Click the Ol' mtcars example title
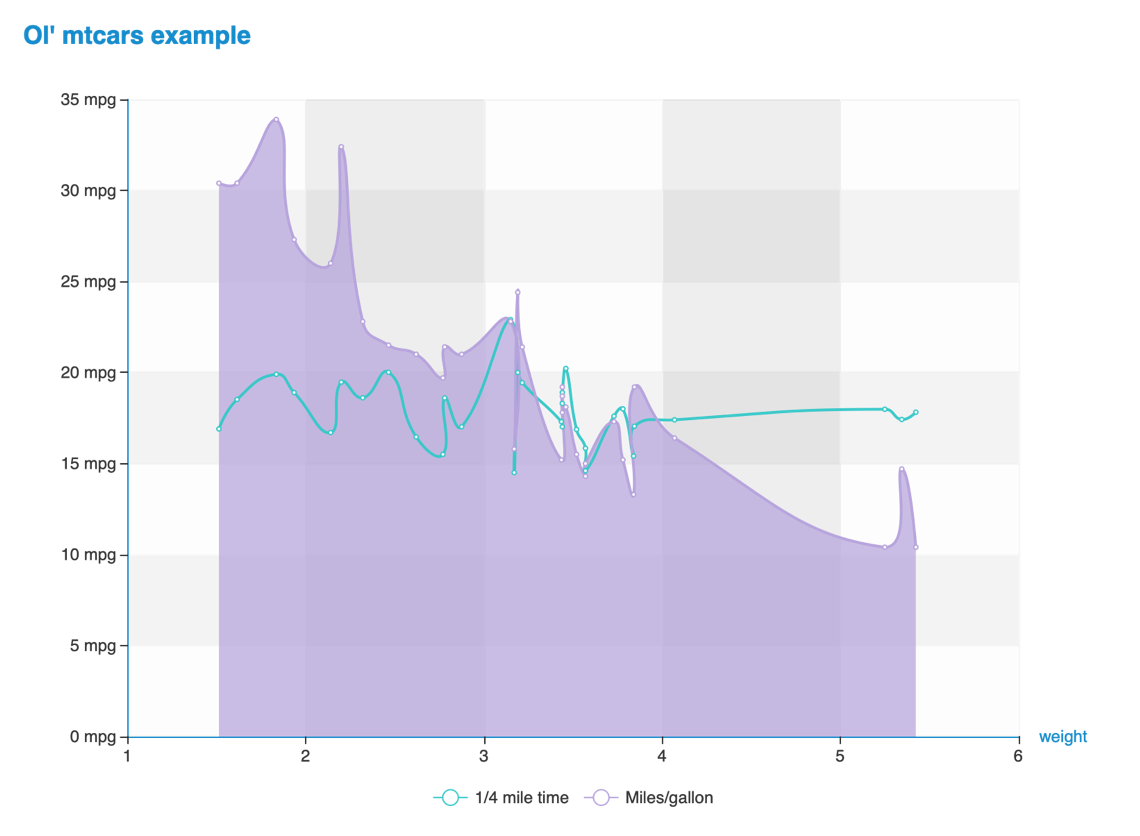This screenshot has height=836, width=1140. click(137, 35)
